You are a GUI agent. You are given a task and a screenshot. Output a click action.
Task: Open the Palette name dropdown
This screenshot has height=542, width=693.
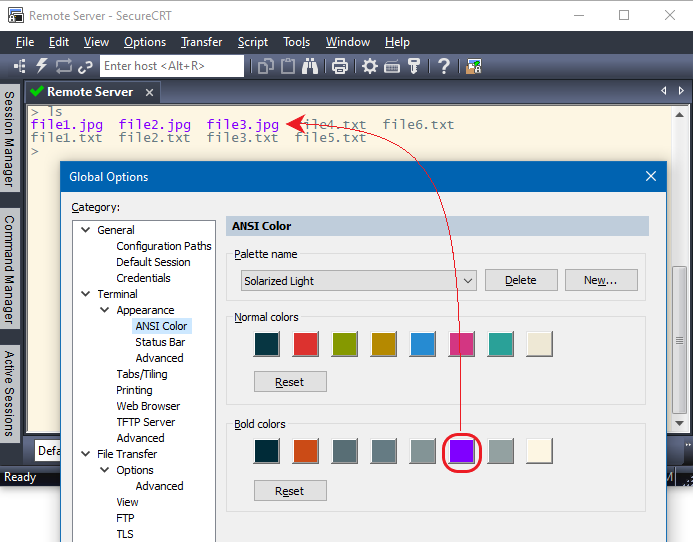(358, 281)
